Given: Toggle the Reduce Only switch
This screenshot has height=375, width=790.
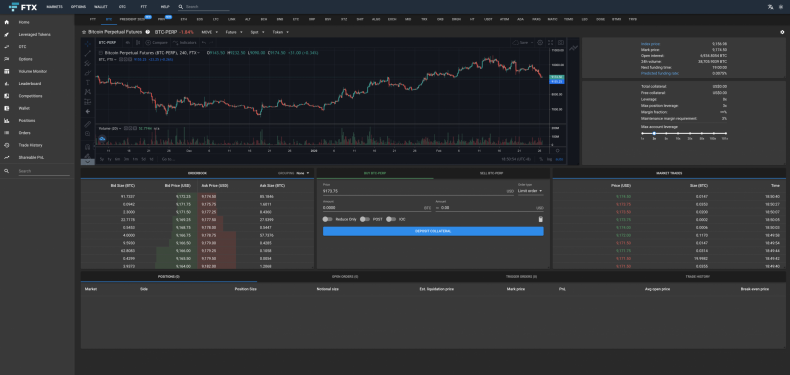Looking at the screenshot, I should click(x=327, y=219).
